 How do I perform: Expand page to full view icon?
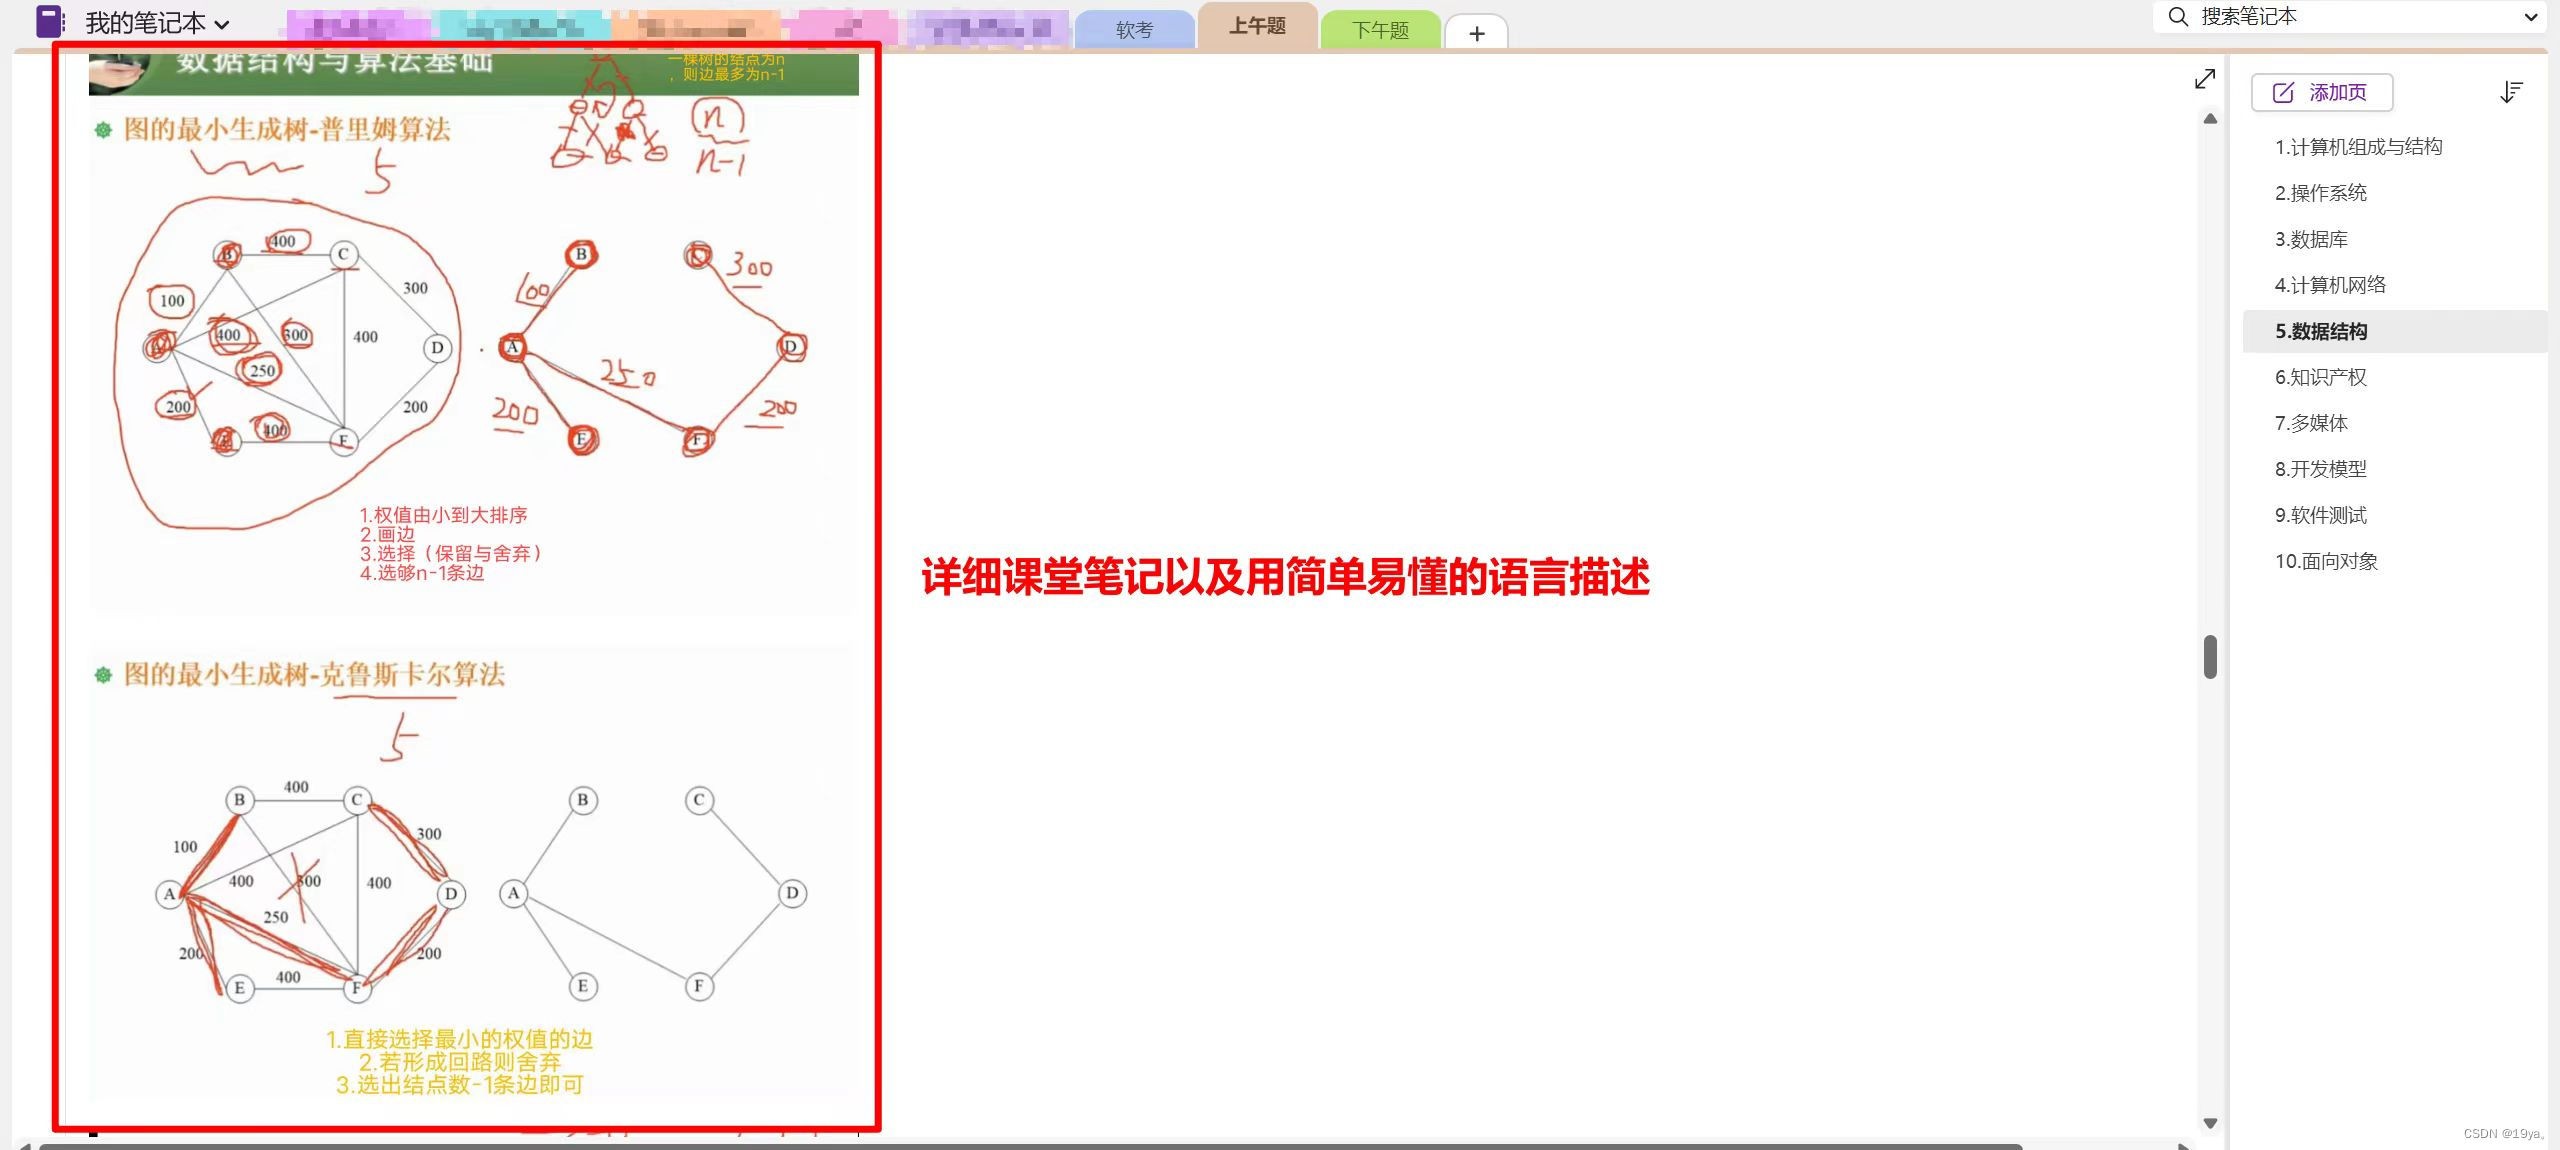point(2205,79)
